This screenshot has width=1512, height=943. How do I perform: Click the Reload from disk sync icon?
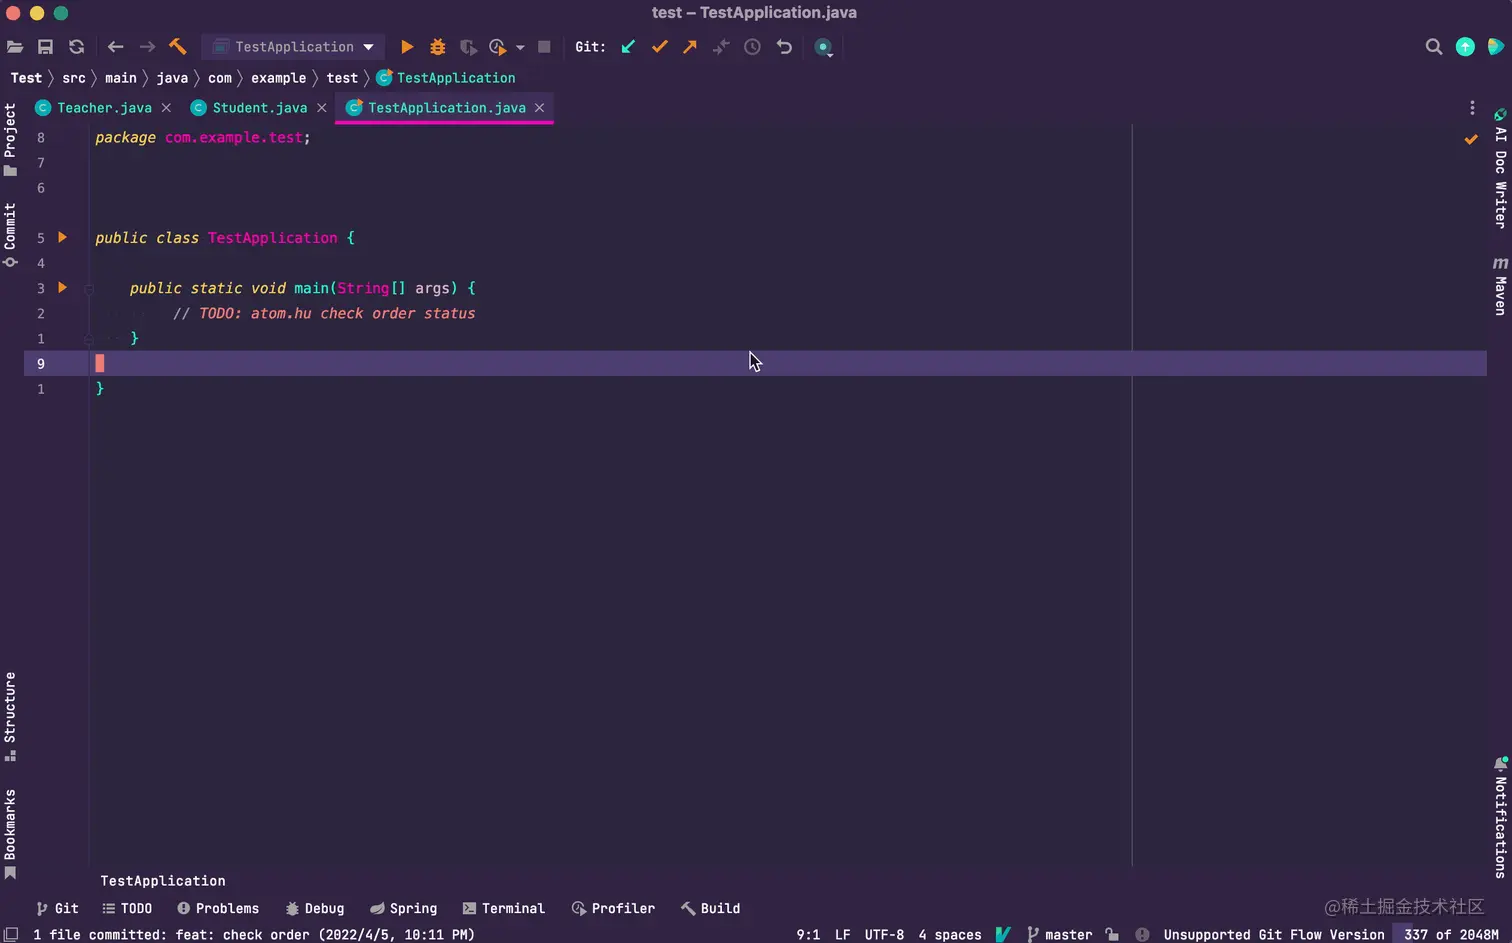pos(76,47)
